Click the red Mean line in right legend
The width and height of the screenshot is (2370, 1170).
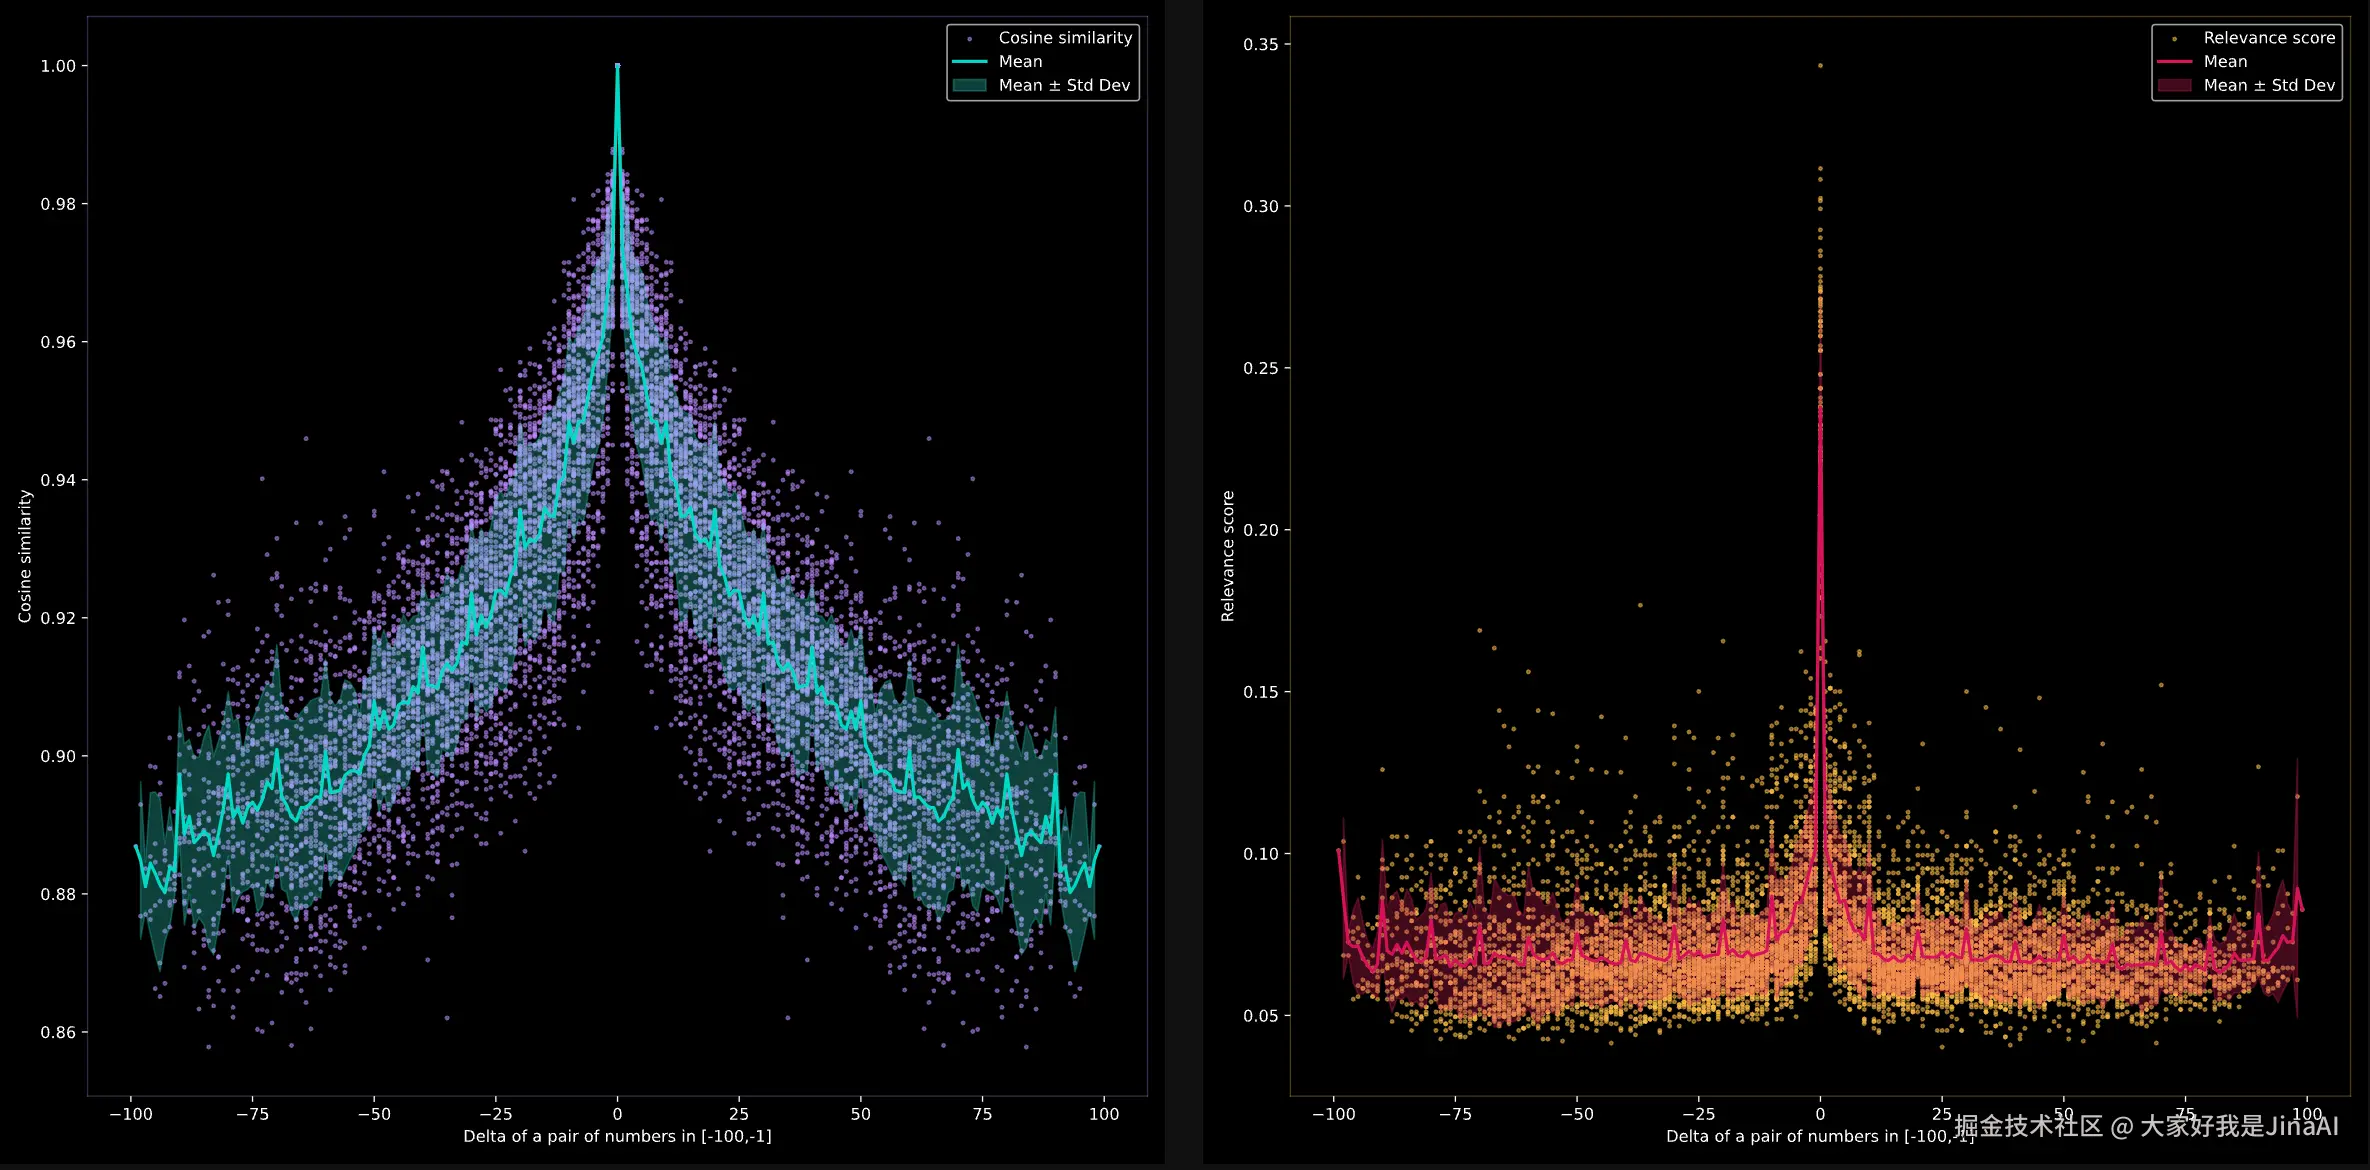2174,62
